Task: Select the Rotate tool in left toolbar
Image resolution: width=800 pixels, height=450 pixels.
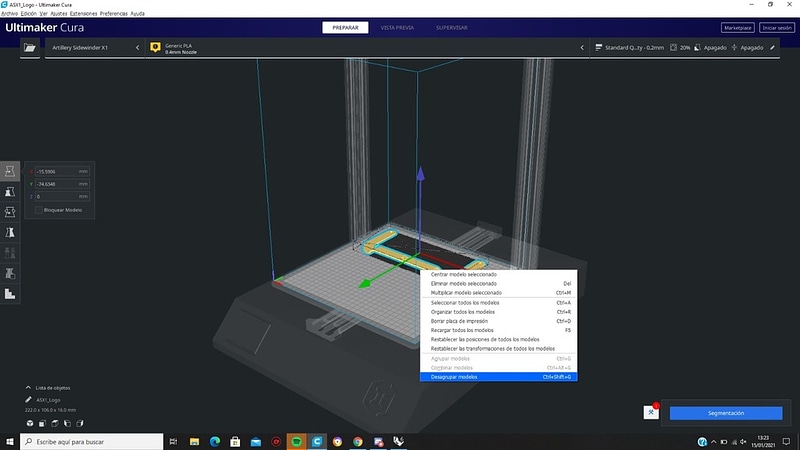Action: coord(10,212)
